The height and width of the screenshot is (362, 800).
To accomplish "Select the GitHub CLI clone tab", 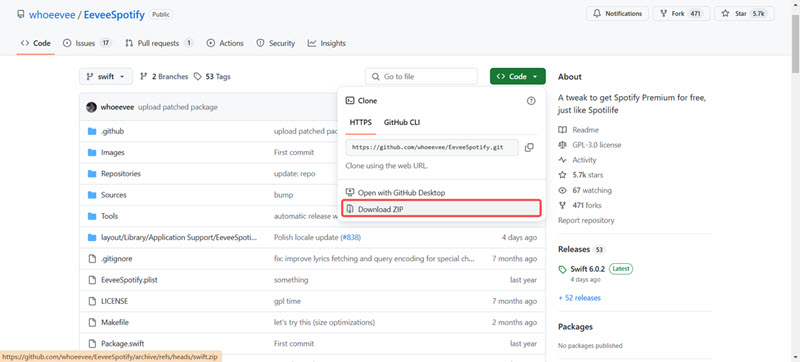I will [x=402, y=122].
